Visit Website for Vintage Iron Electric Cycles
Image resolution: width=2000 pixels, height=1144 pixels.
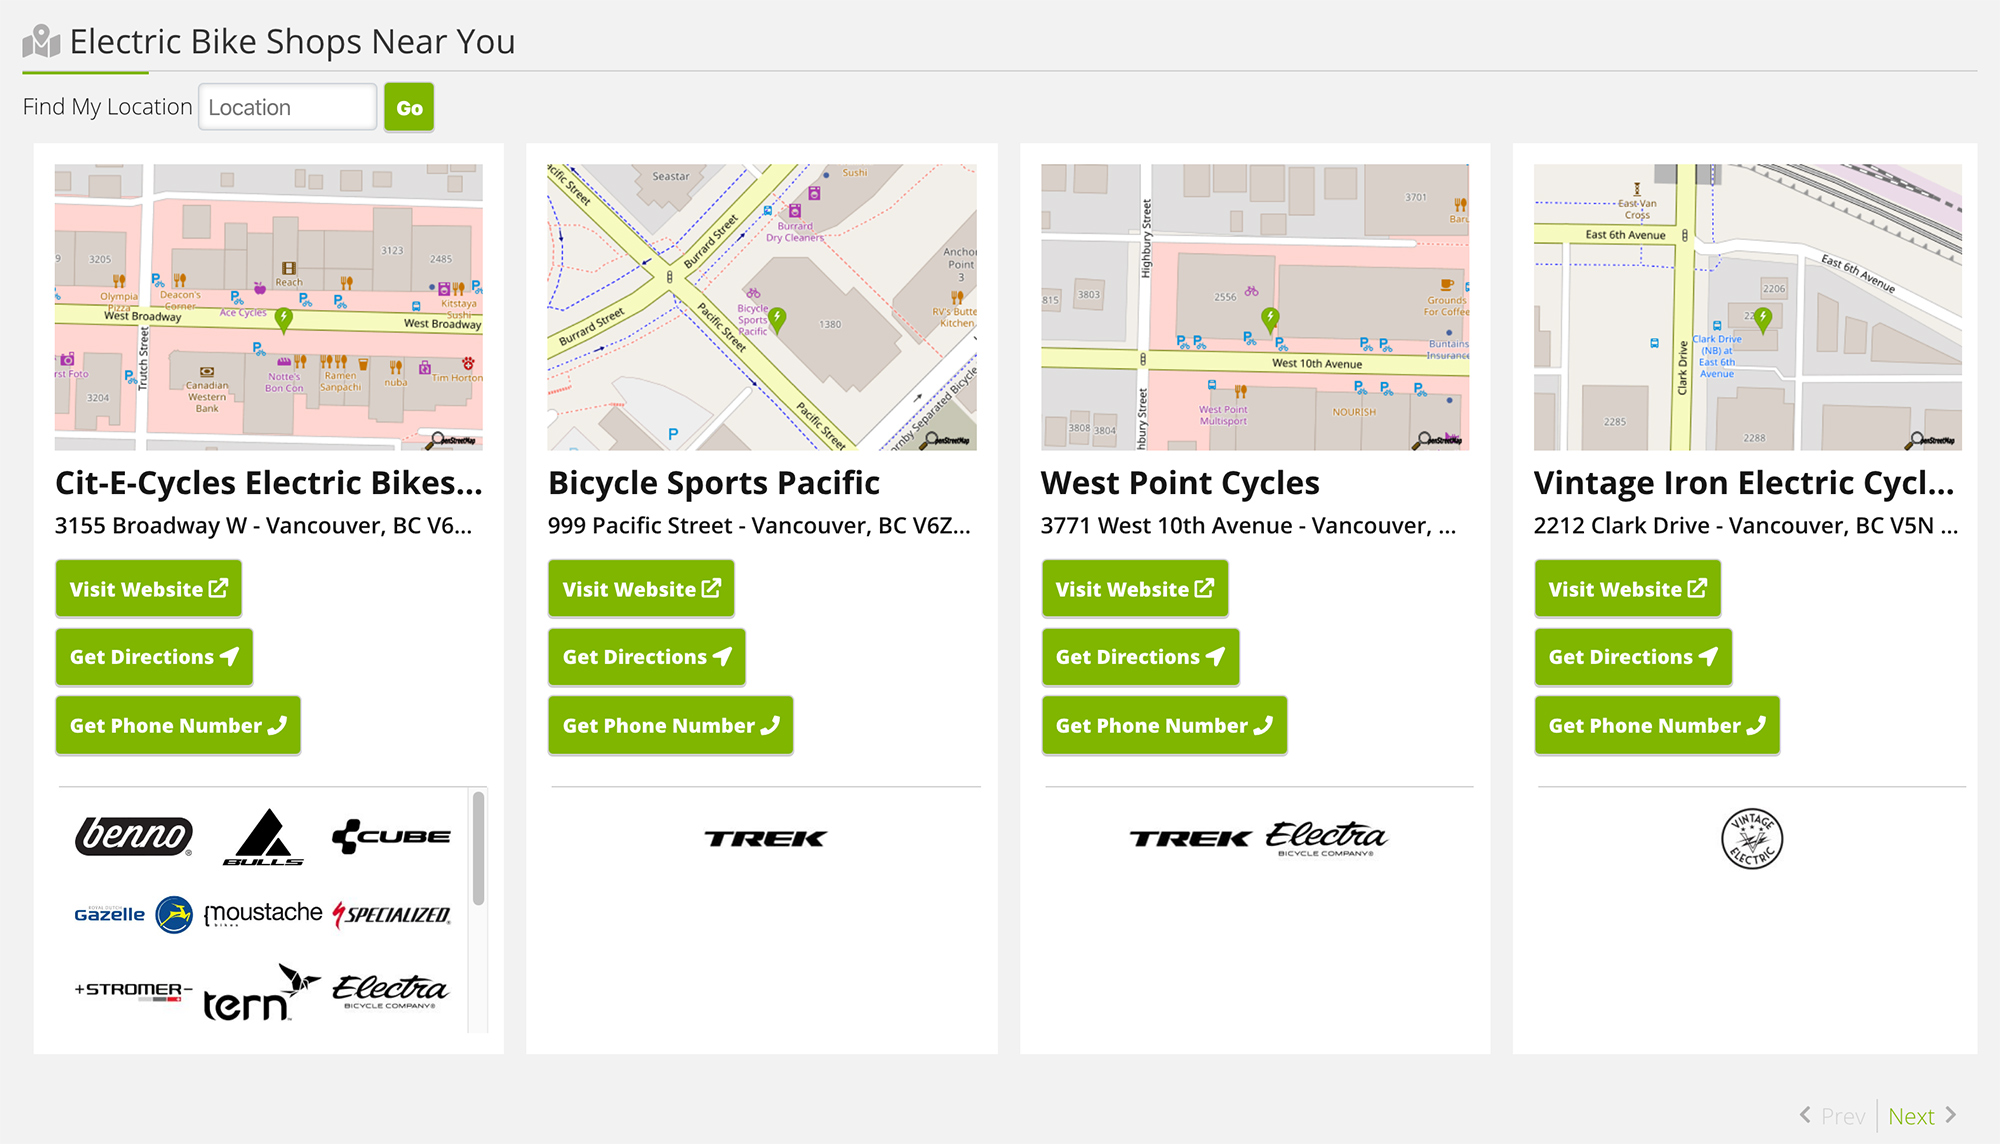pyautogui.click(x=1627, y=589)
